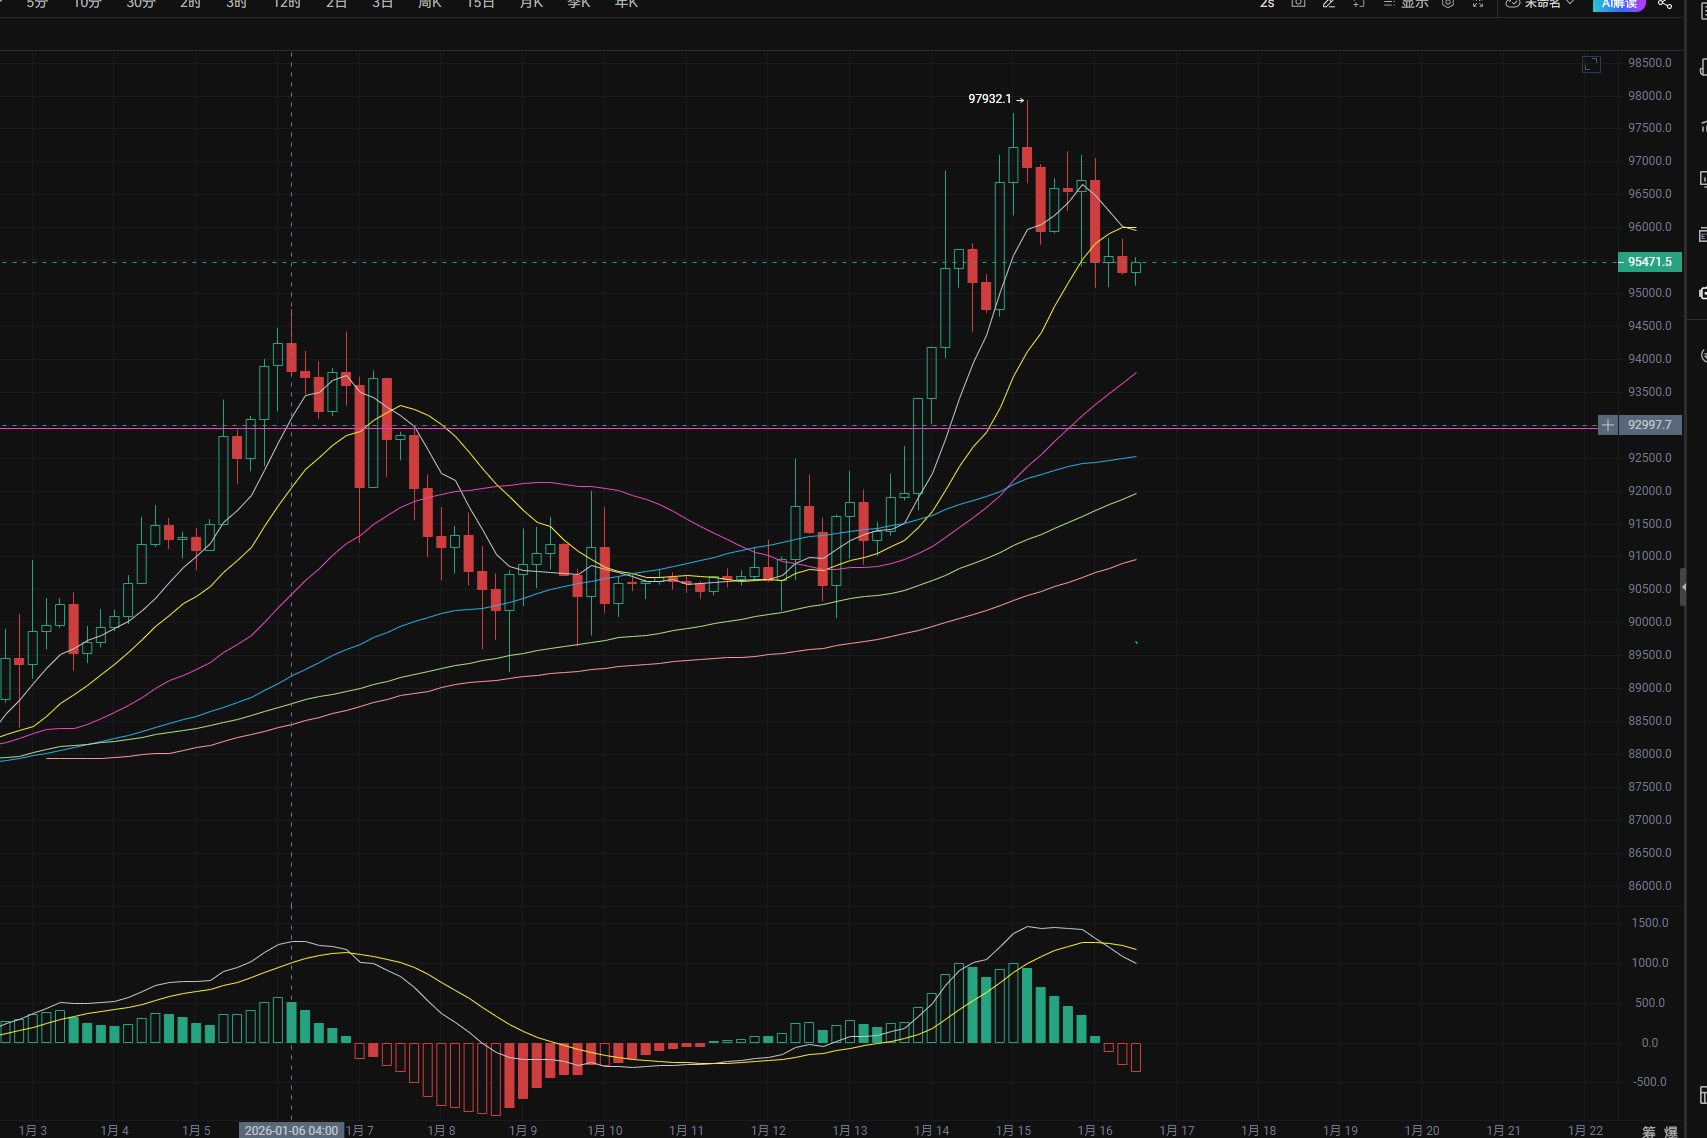Click the 95471.5 current price label

[x=1649, y=262]
